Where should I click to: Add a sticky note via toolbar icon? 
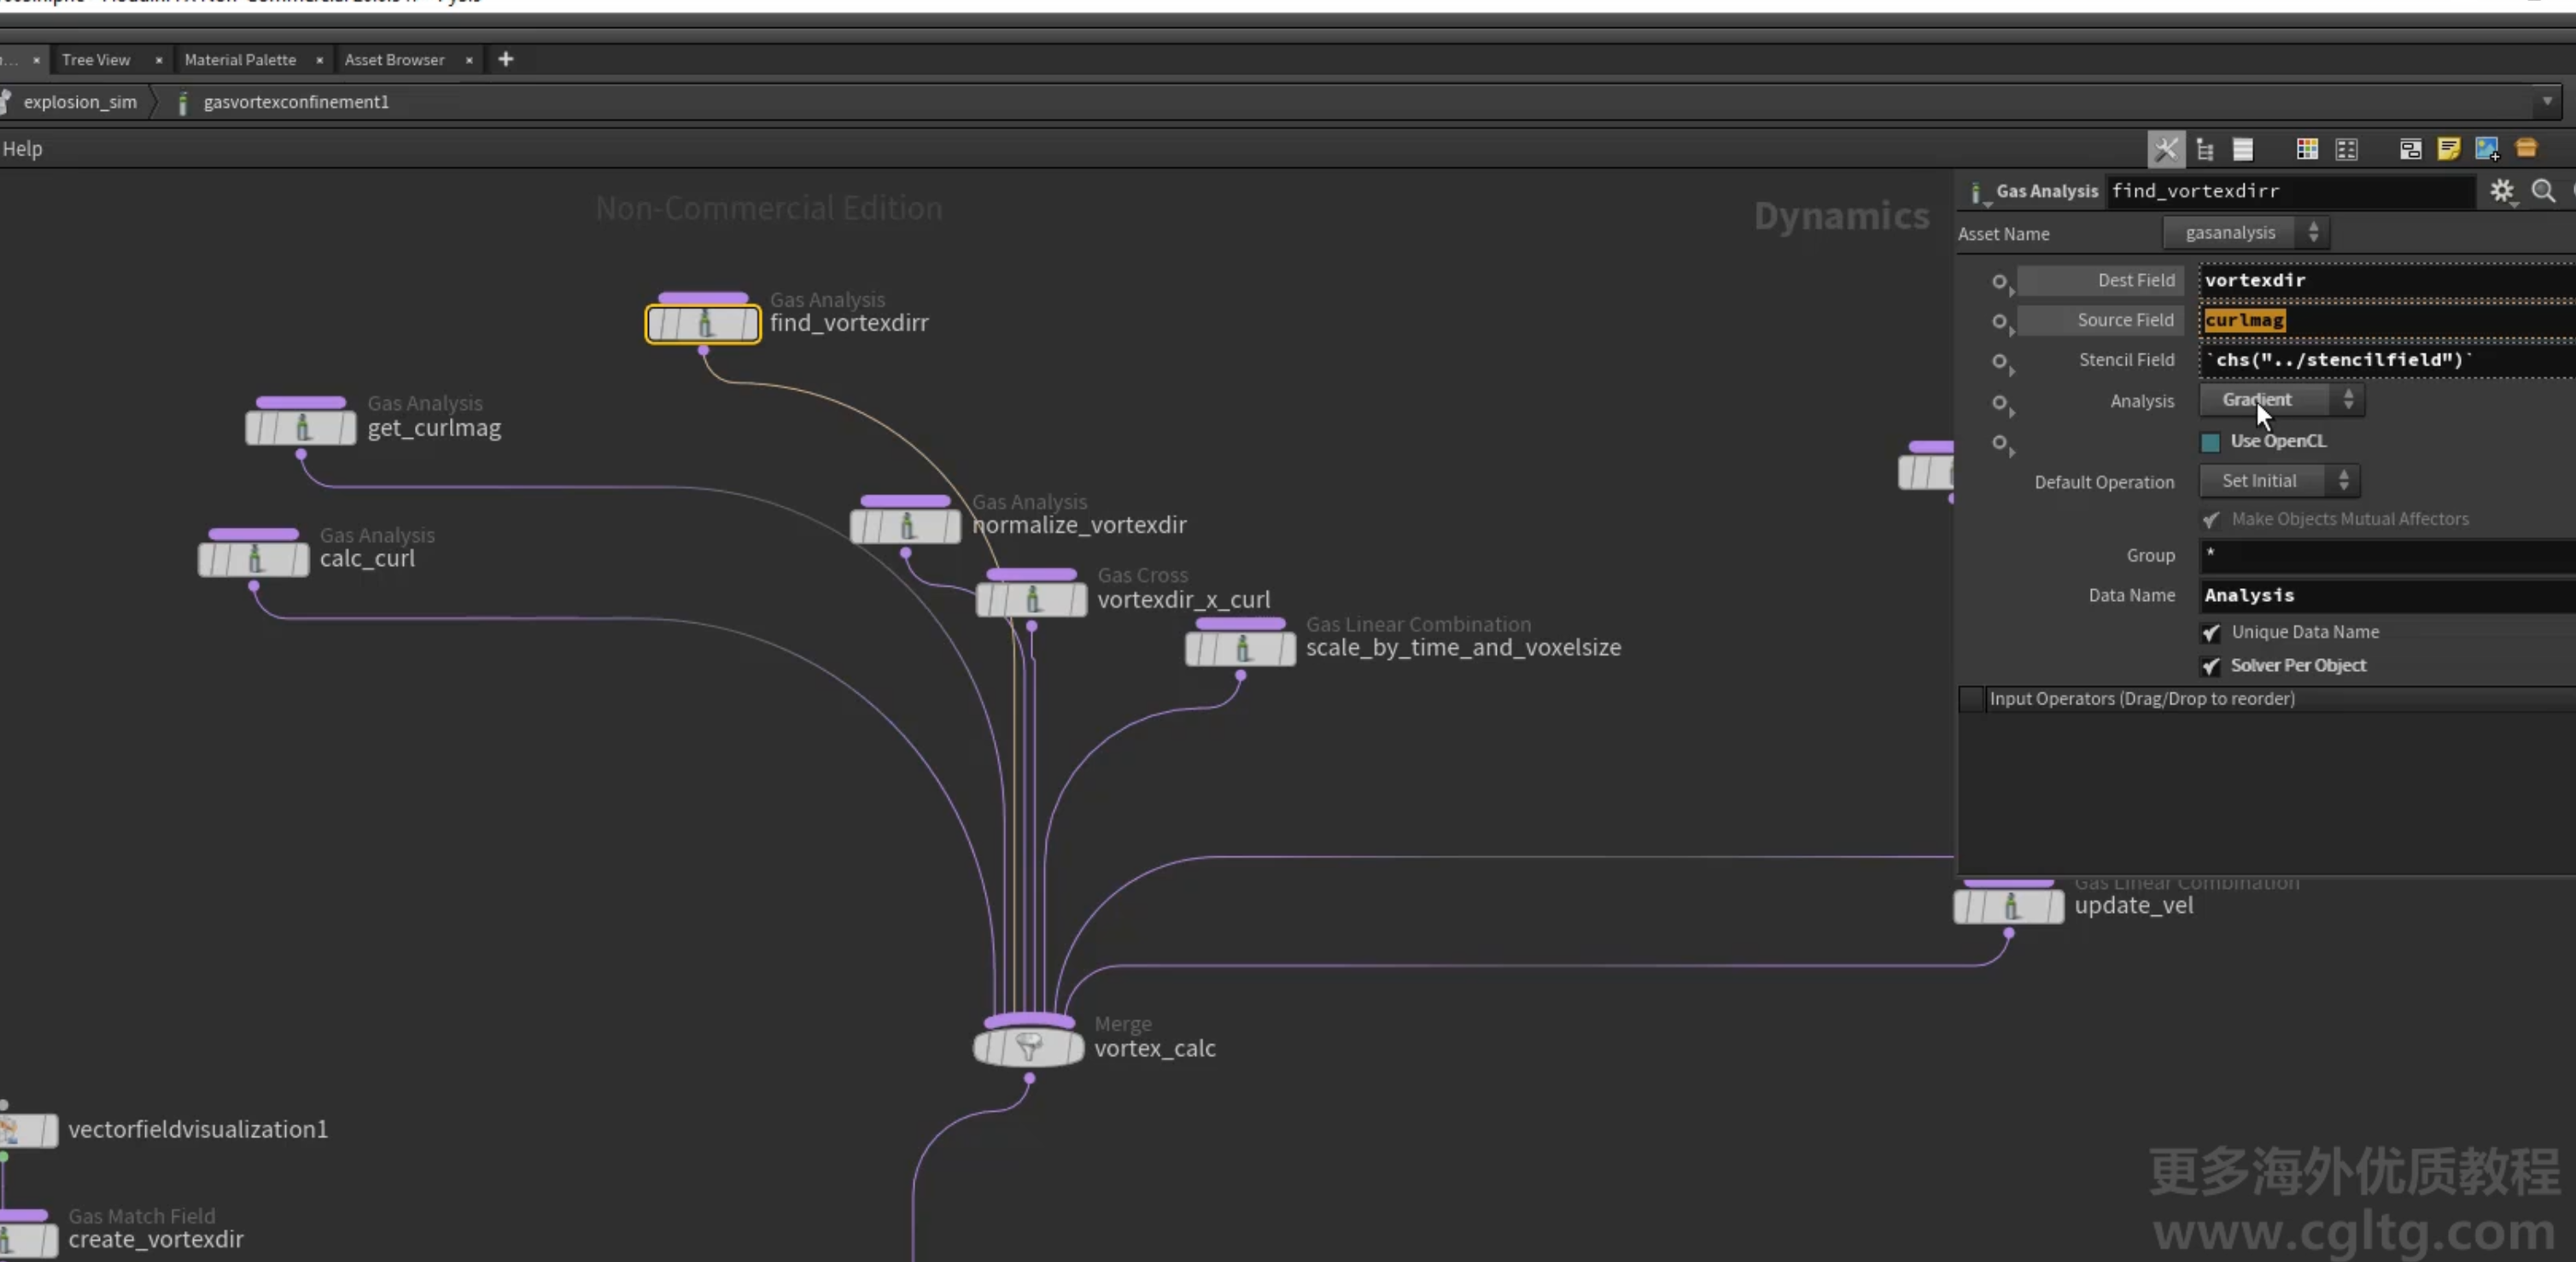pos(2448,150)
